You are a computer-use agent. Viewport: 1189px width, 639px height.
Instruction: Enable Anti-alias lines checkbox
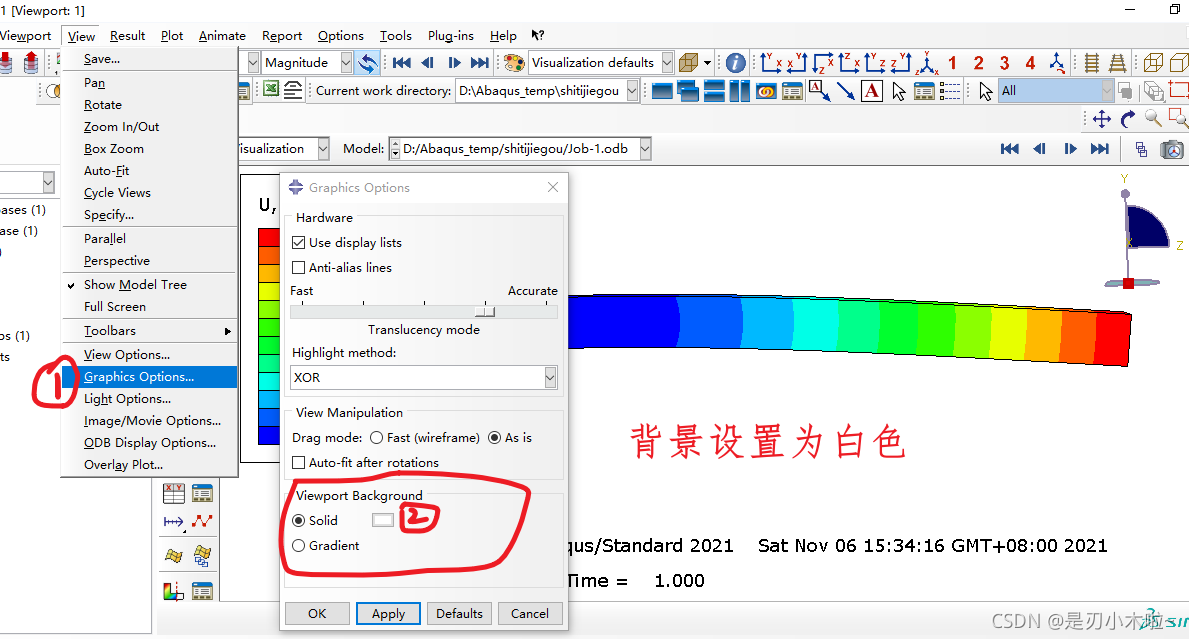299,268
